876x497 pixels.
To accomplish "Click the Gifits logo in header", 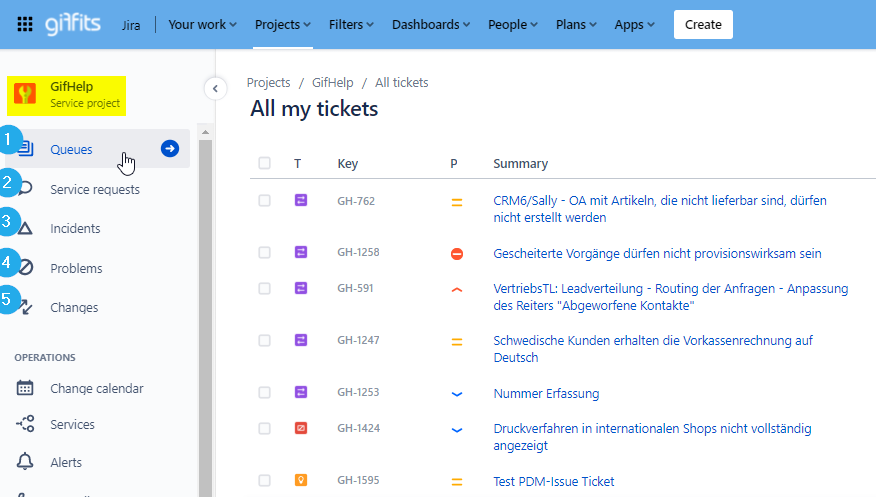I will click(73, 24).
